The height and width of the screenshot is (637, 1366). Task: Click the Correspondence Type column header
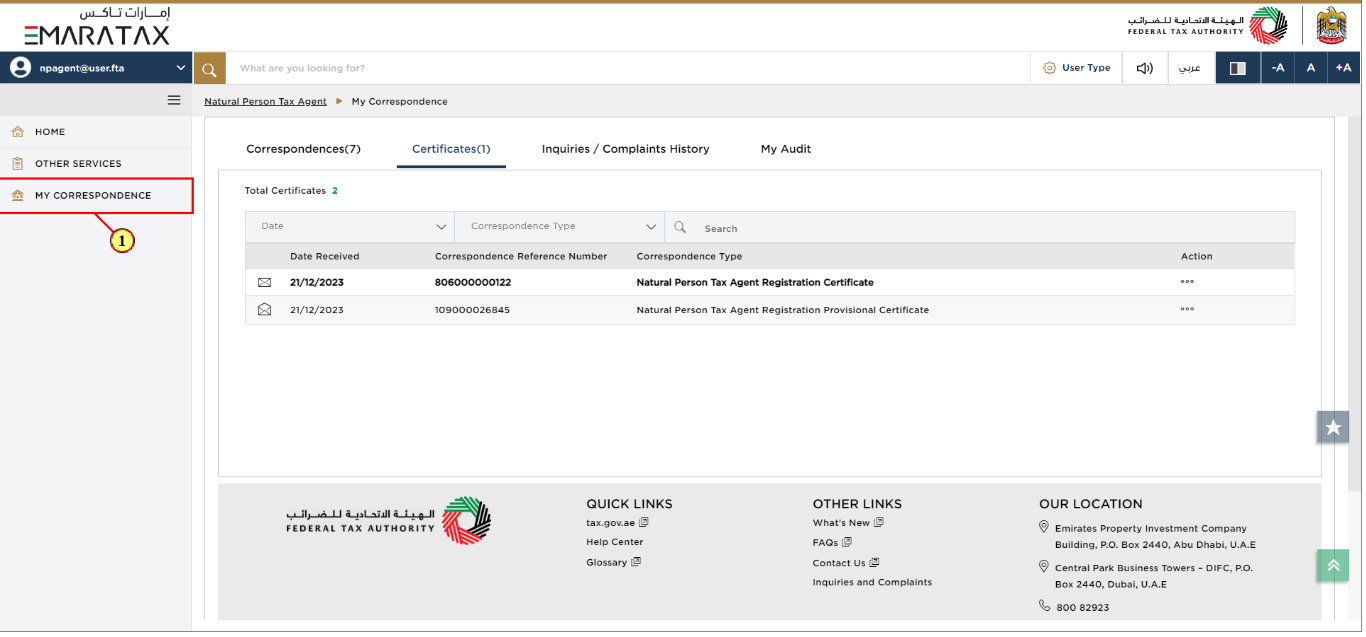coord(690,257)
